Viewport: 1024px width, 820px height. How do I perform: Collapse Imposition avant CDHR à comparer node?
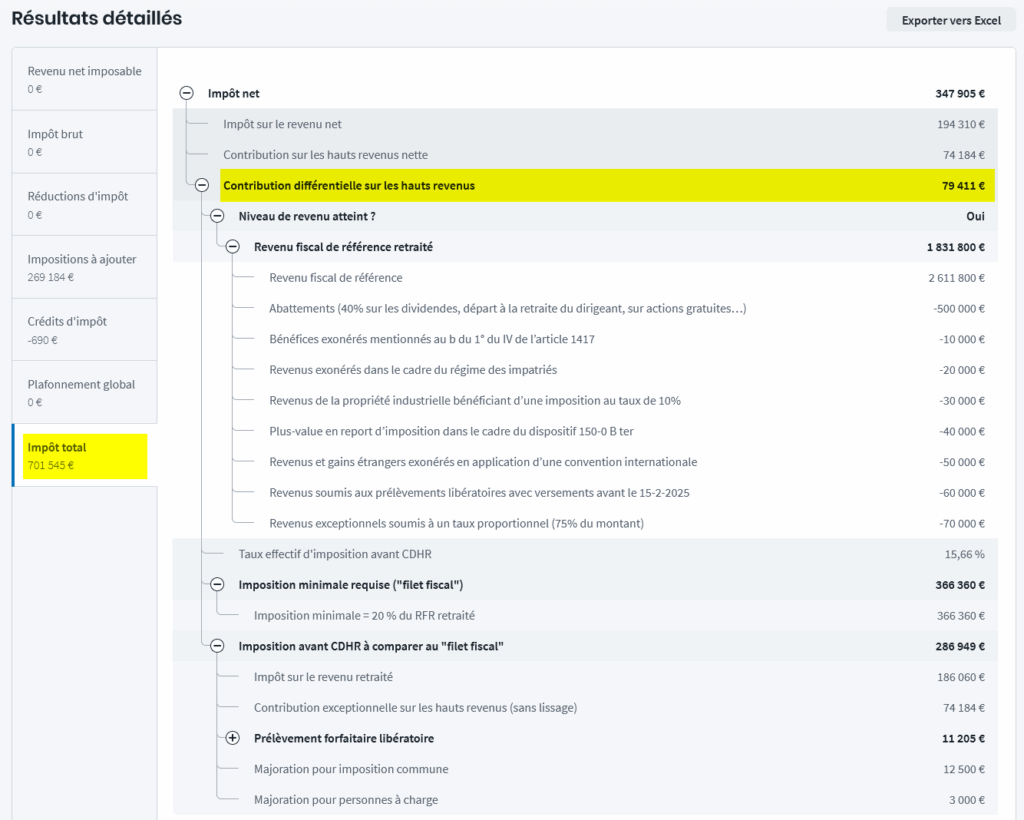217,646
